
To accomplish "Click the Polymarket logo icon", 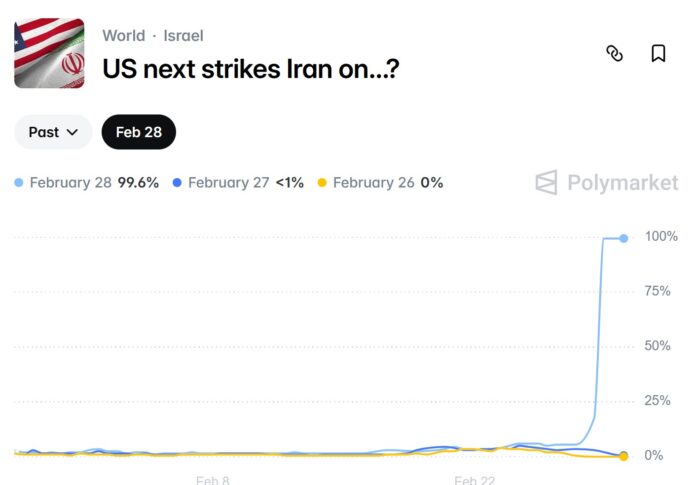I will coord(546,182).
